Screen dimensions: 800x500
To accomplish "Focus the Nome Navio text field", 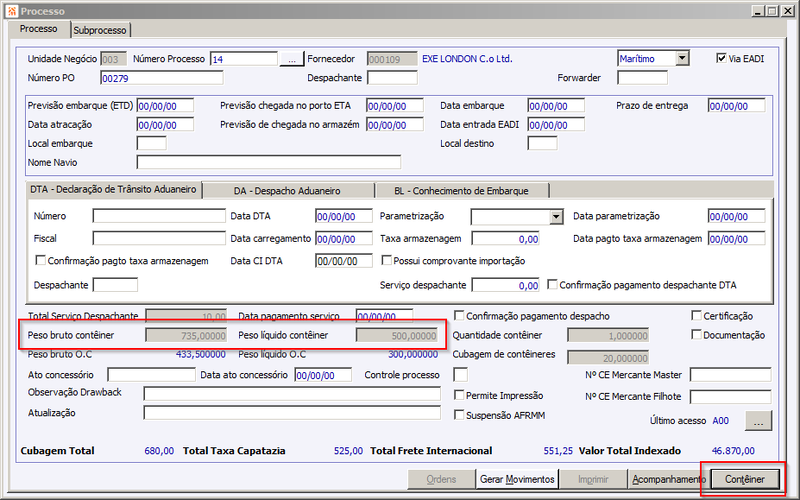I will point(268,162).
